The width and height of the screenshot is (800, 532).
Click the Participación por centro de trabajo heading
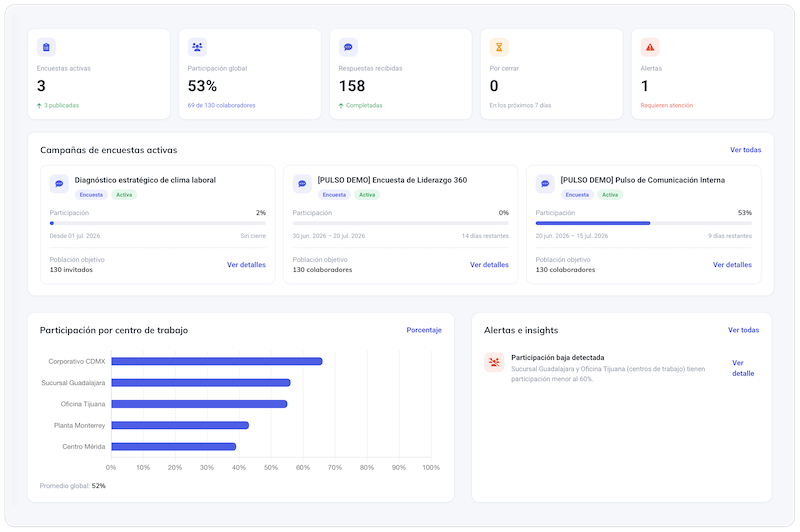coord(114,330)
